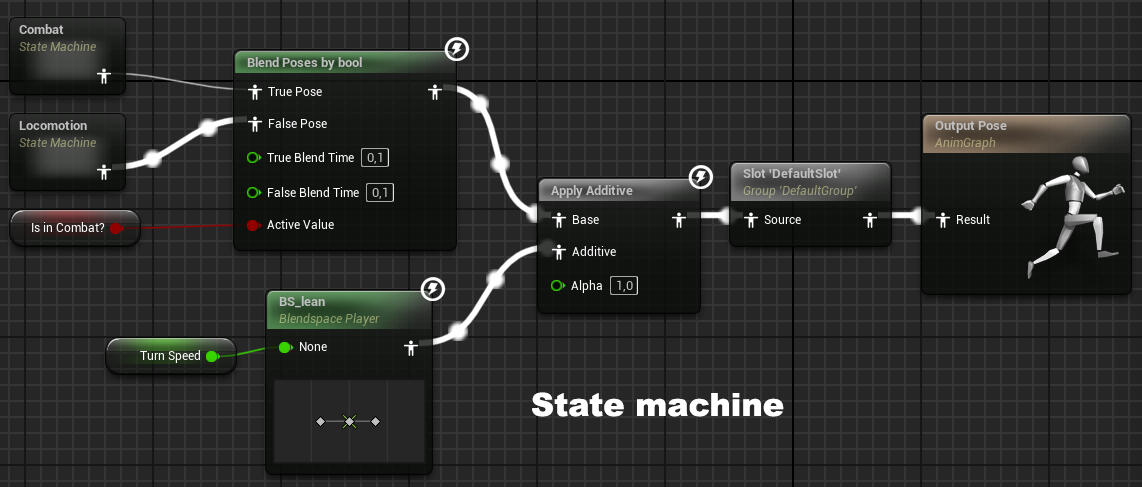This screenshot has width=1142, height=487.
Task: Click the lightning icon on BS_lean node
Action: click(x=432, y=290)
